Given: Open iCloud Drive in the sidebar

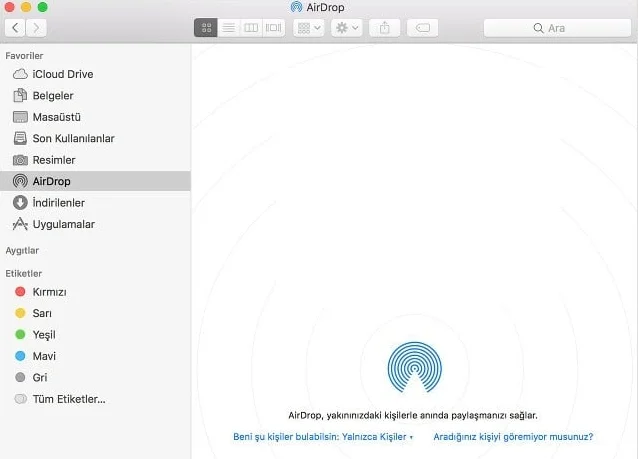Looking at the screenshot, I should [62, 74].
